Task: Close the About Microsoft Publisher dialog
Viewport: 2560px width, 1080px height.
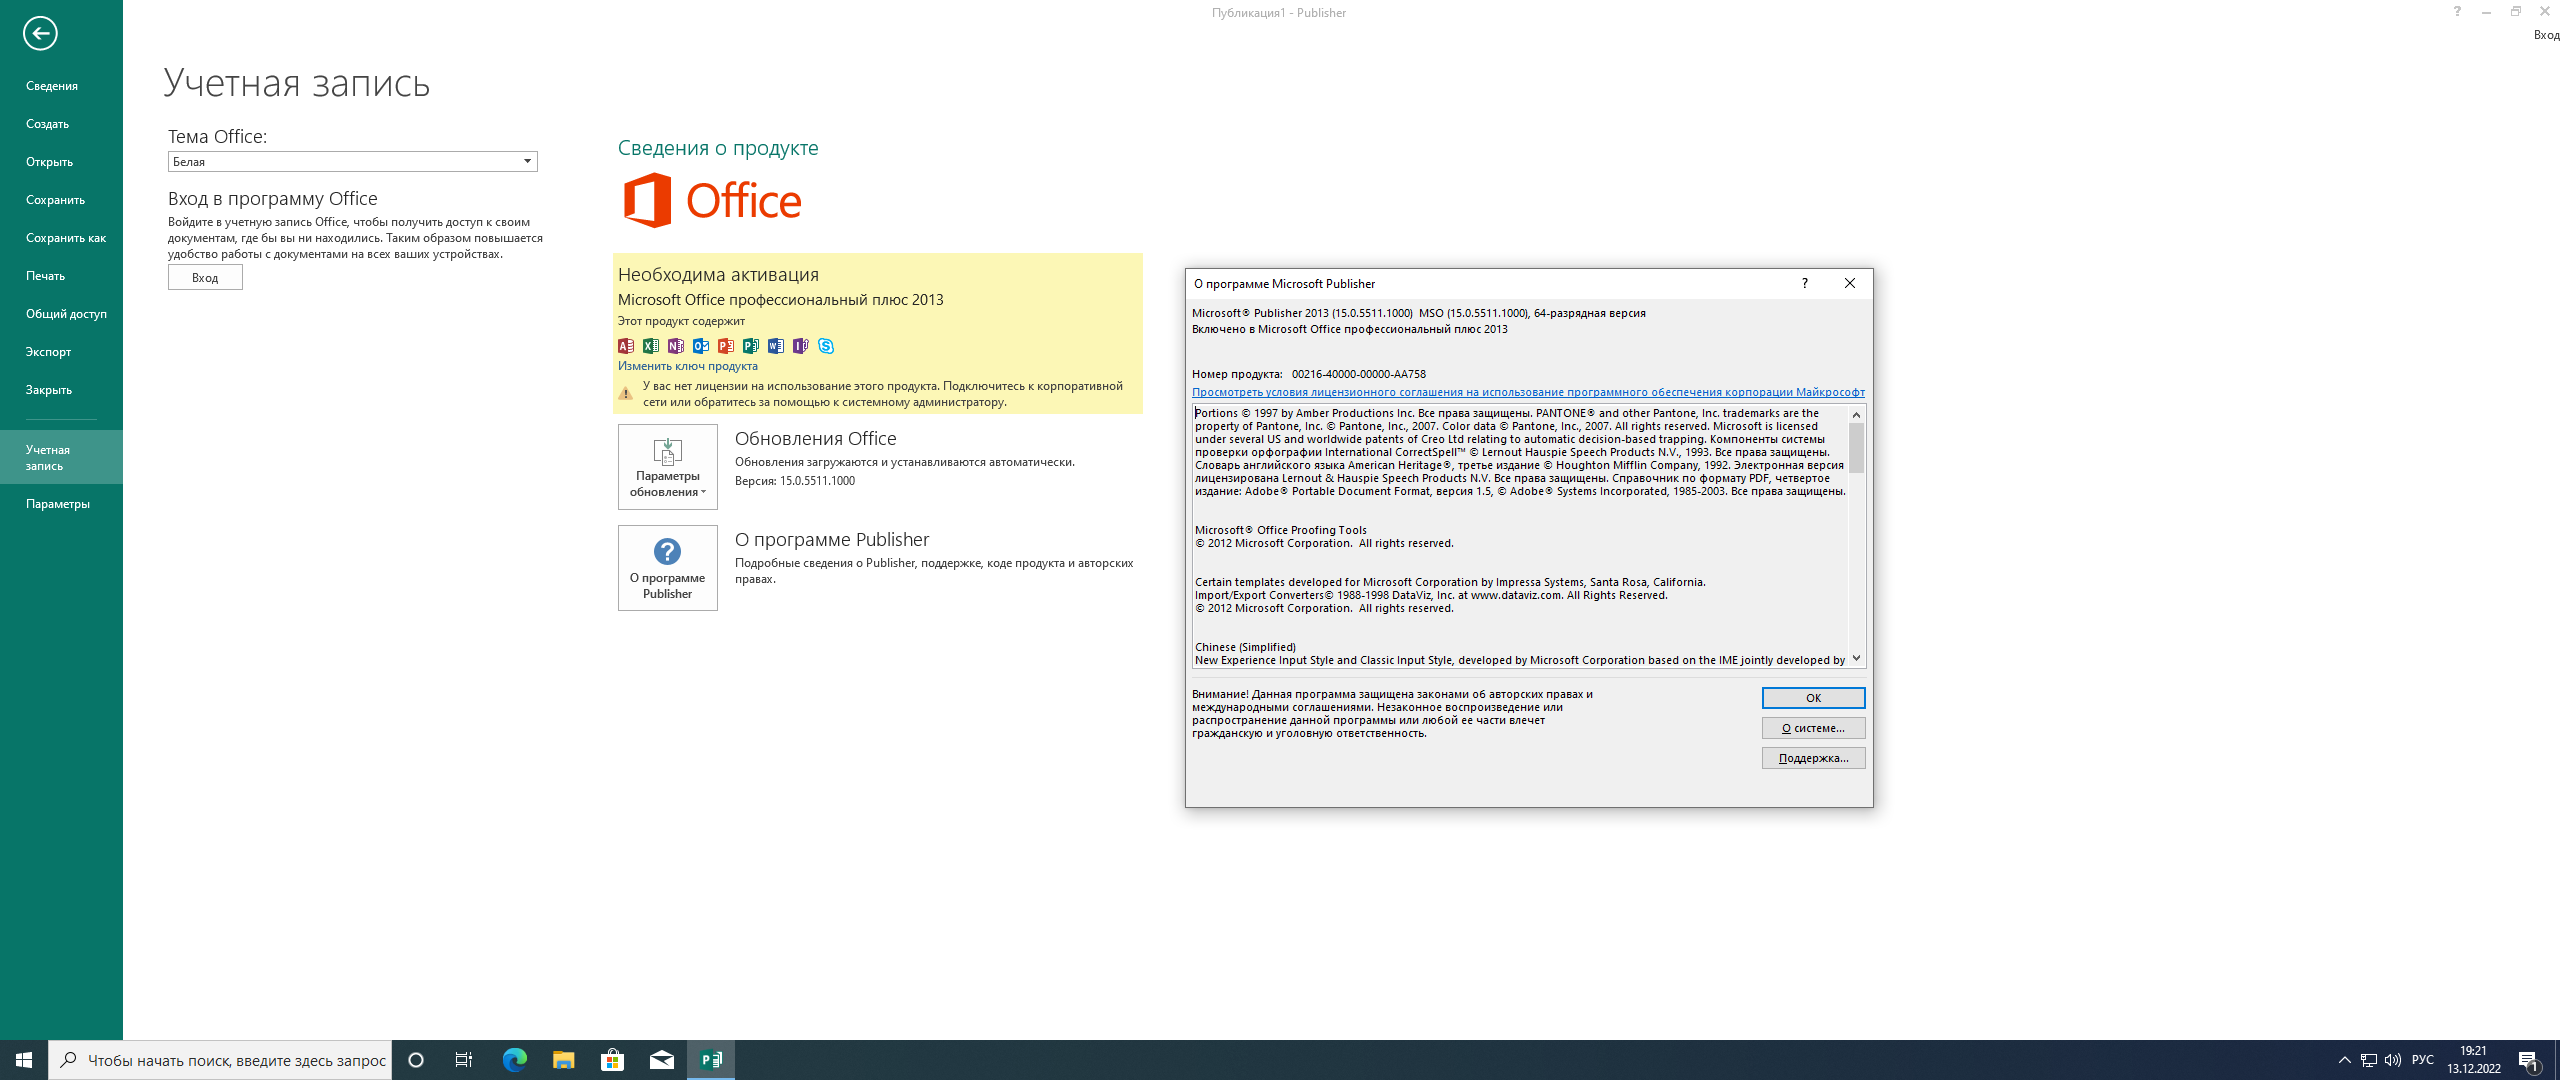Action: pyautogui.click(x=1850, y=283)
